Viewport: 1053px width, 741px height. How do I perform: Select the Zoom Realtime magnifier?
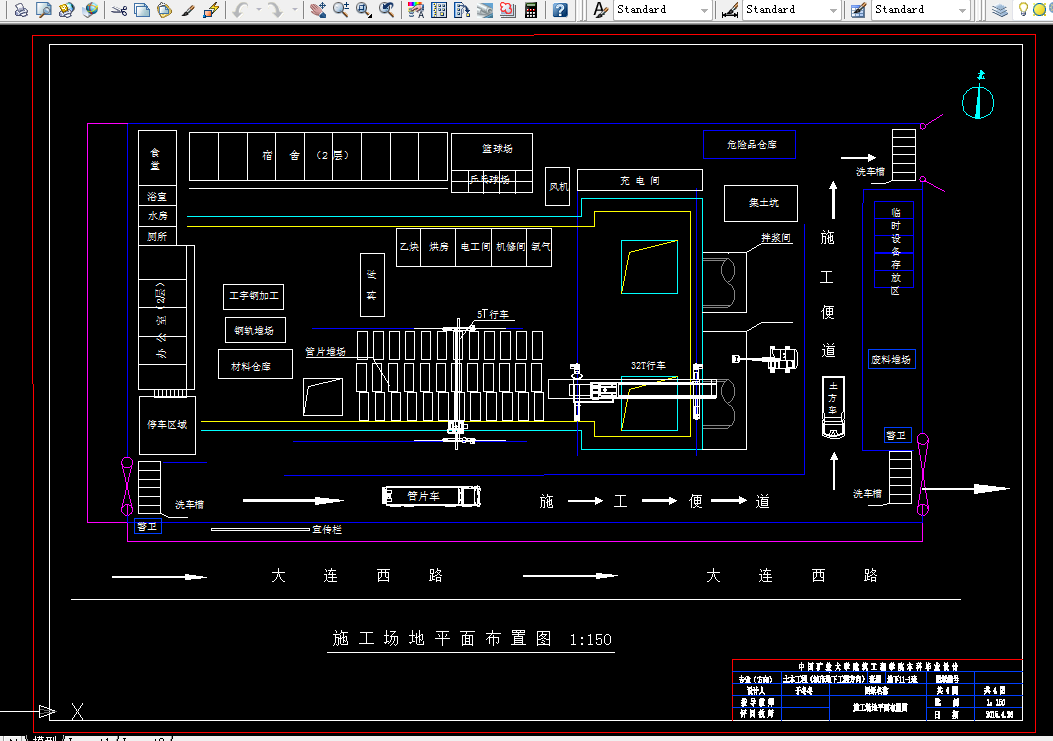340,9
